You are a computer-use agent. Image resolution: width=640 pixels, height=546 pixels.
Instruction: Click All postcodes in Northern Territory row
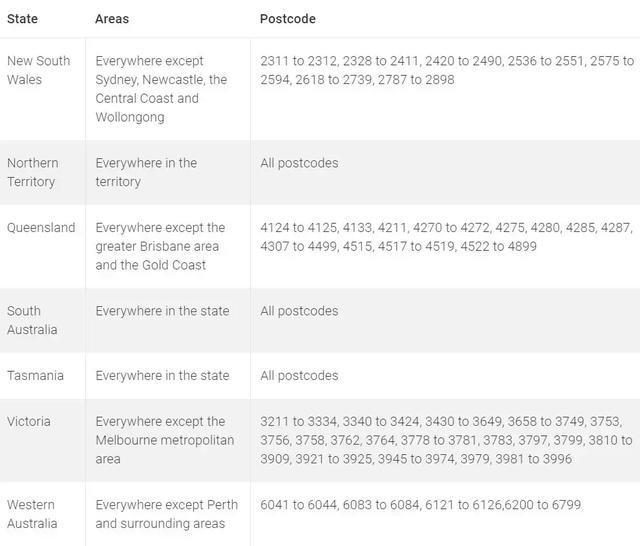[x=299, y=163]
